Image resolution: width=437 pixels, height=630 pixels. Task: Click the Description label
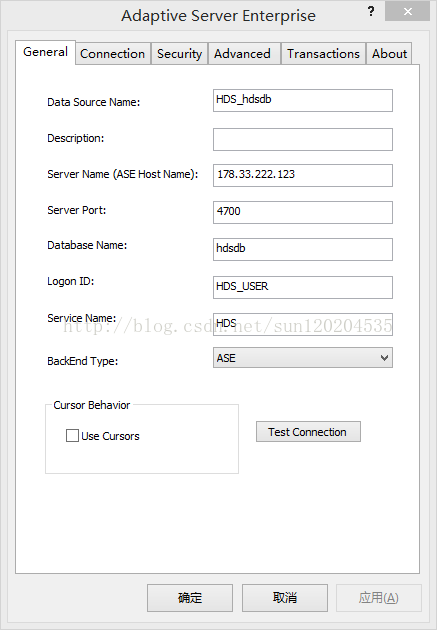[76, 138]
